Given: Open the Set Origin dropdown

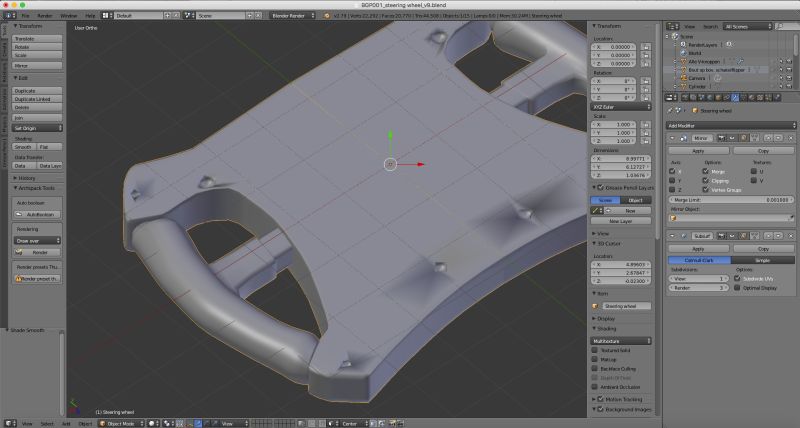Looking at the screenshot, I should (37, 128).
